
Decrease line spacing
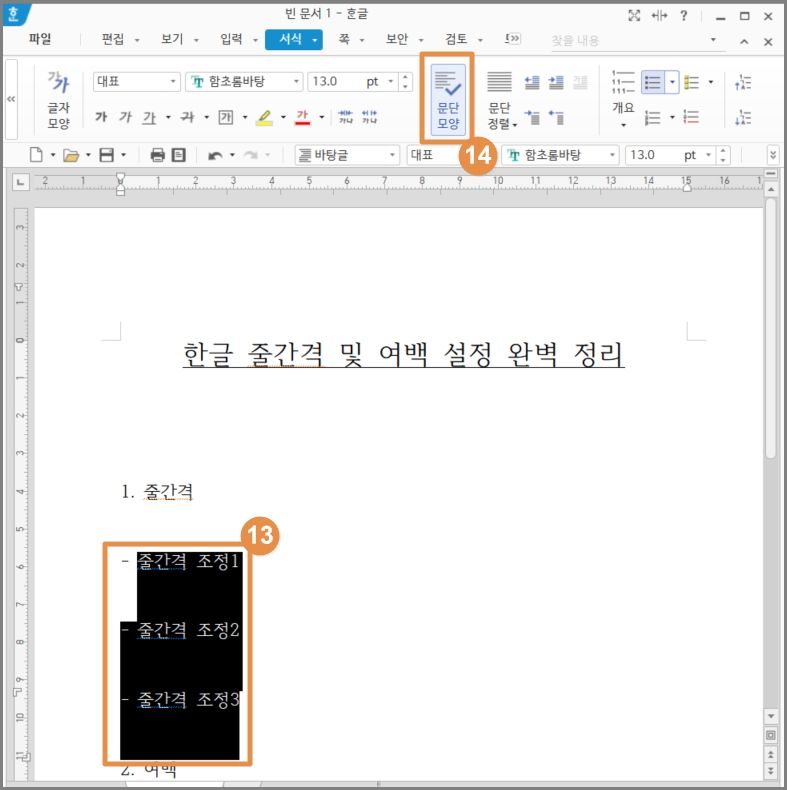click(x=743, y=118)
